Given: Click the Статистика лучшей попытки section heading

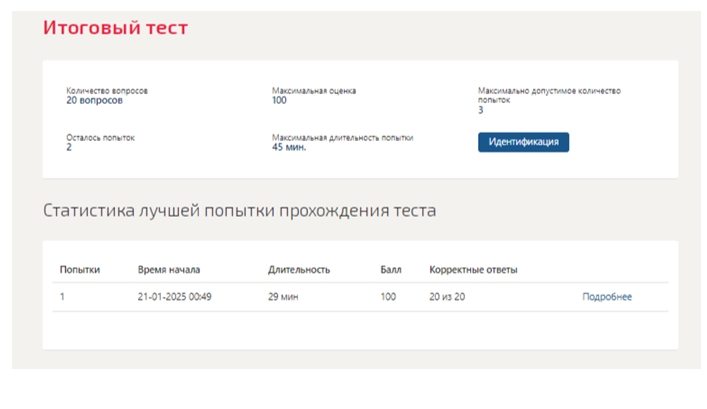Looking at the screenshot, I should tap(239, 211).
